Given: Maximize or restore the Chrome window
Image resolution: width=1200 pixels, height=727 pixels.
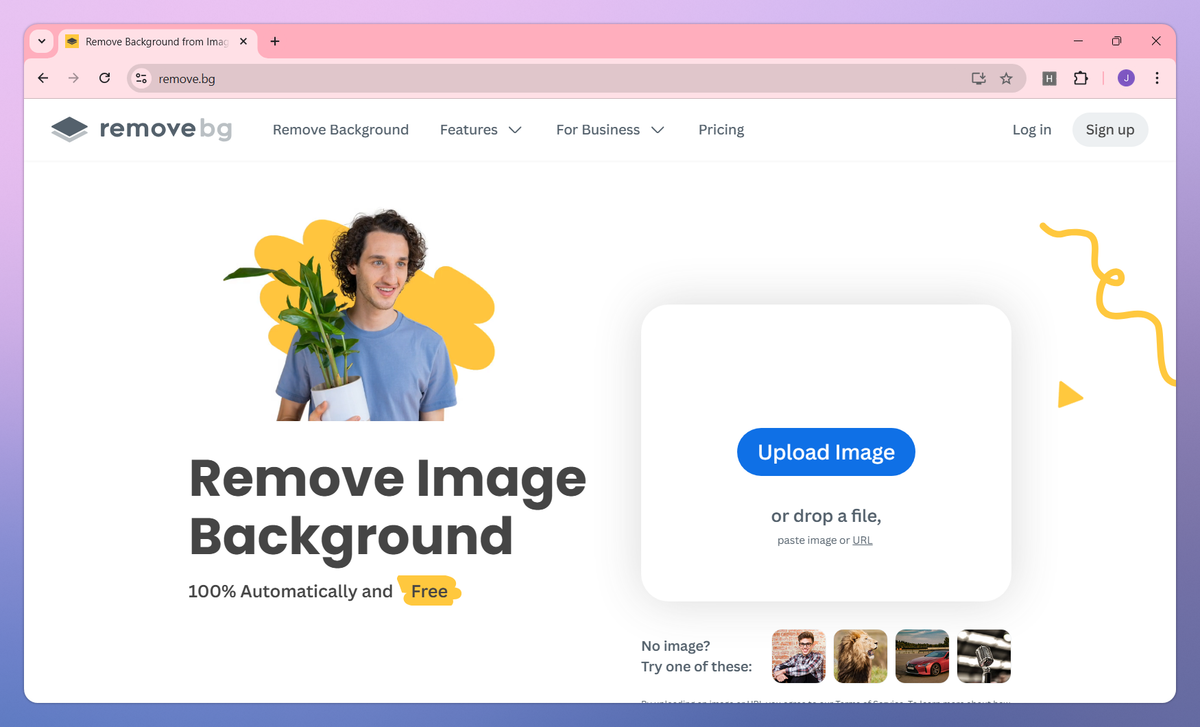Looking at the screenshot, I should coord(1117,41).
